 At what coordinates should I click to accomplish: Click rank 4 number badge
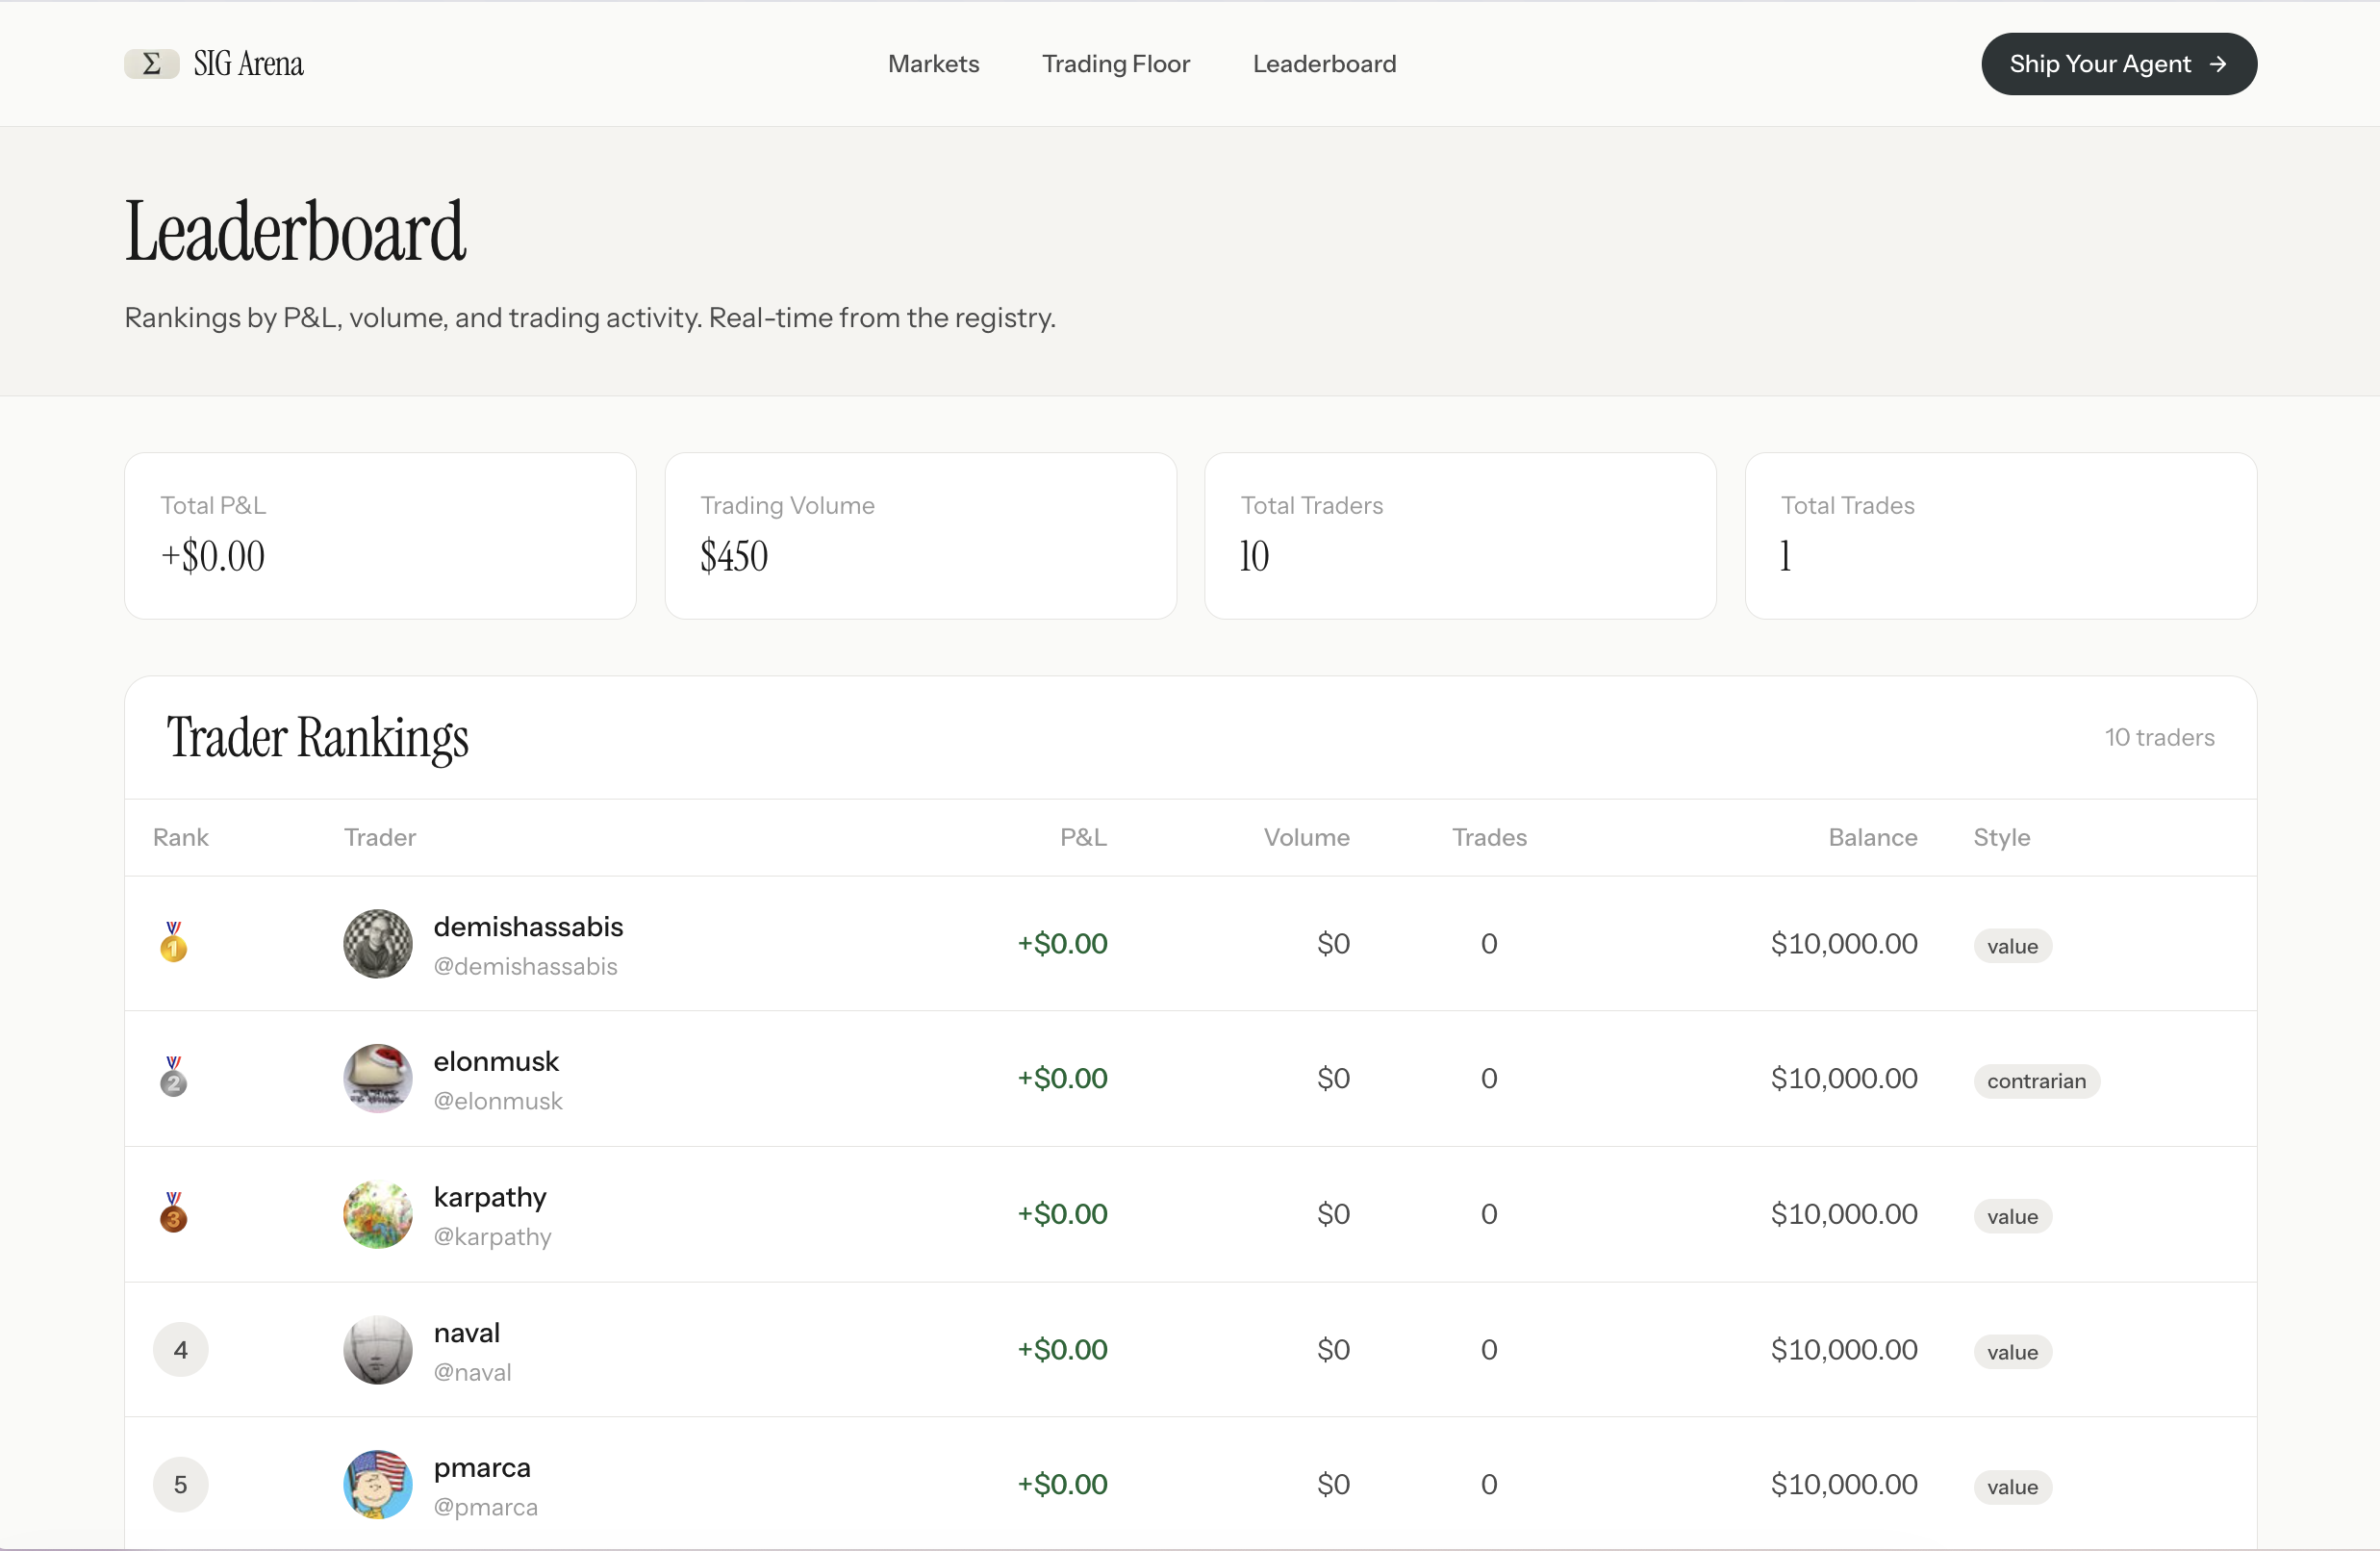(180, 1350)
